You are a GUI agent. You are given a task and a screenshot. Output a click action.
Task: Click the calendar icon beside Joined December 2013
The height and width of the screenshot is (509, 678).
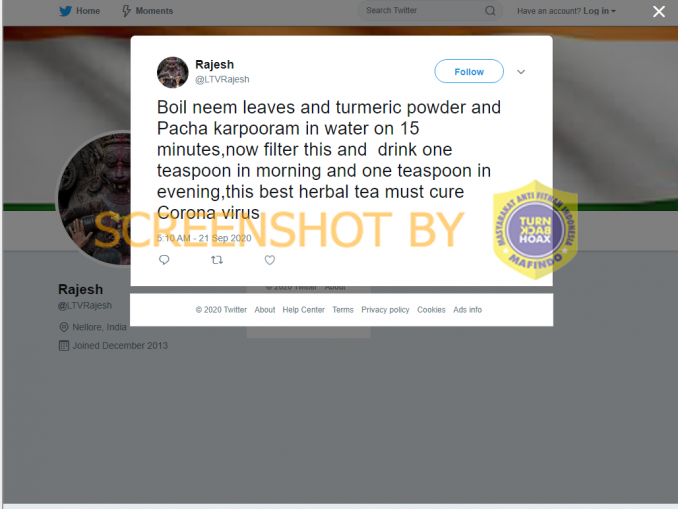point(64,346)
